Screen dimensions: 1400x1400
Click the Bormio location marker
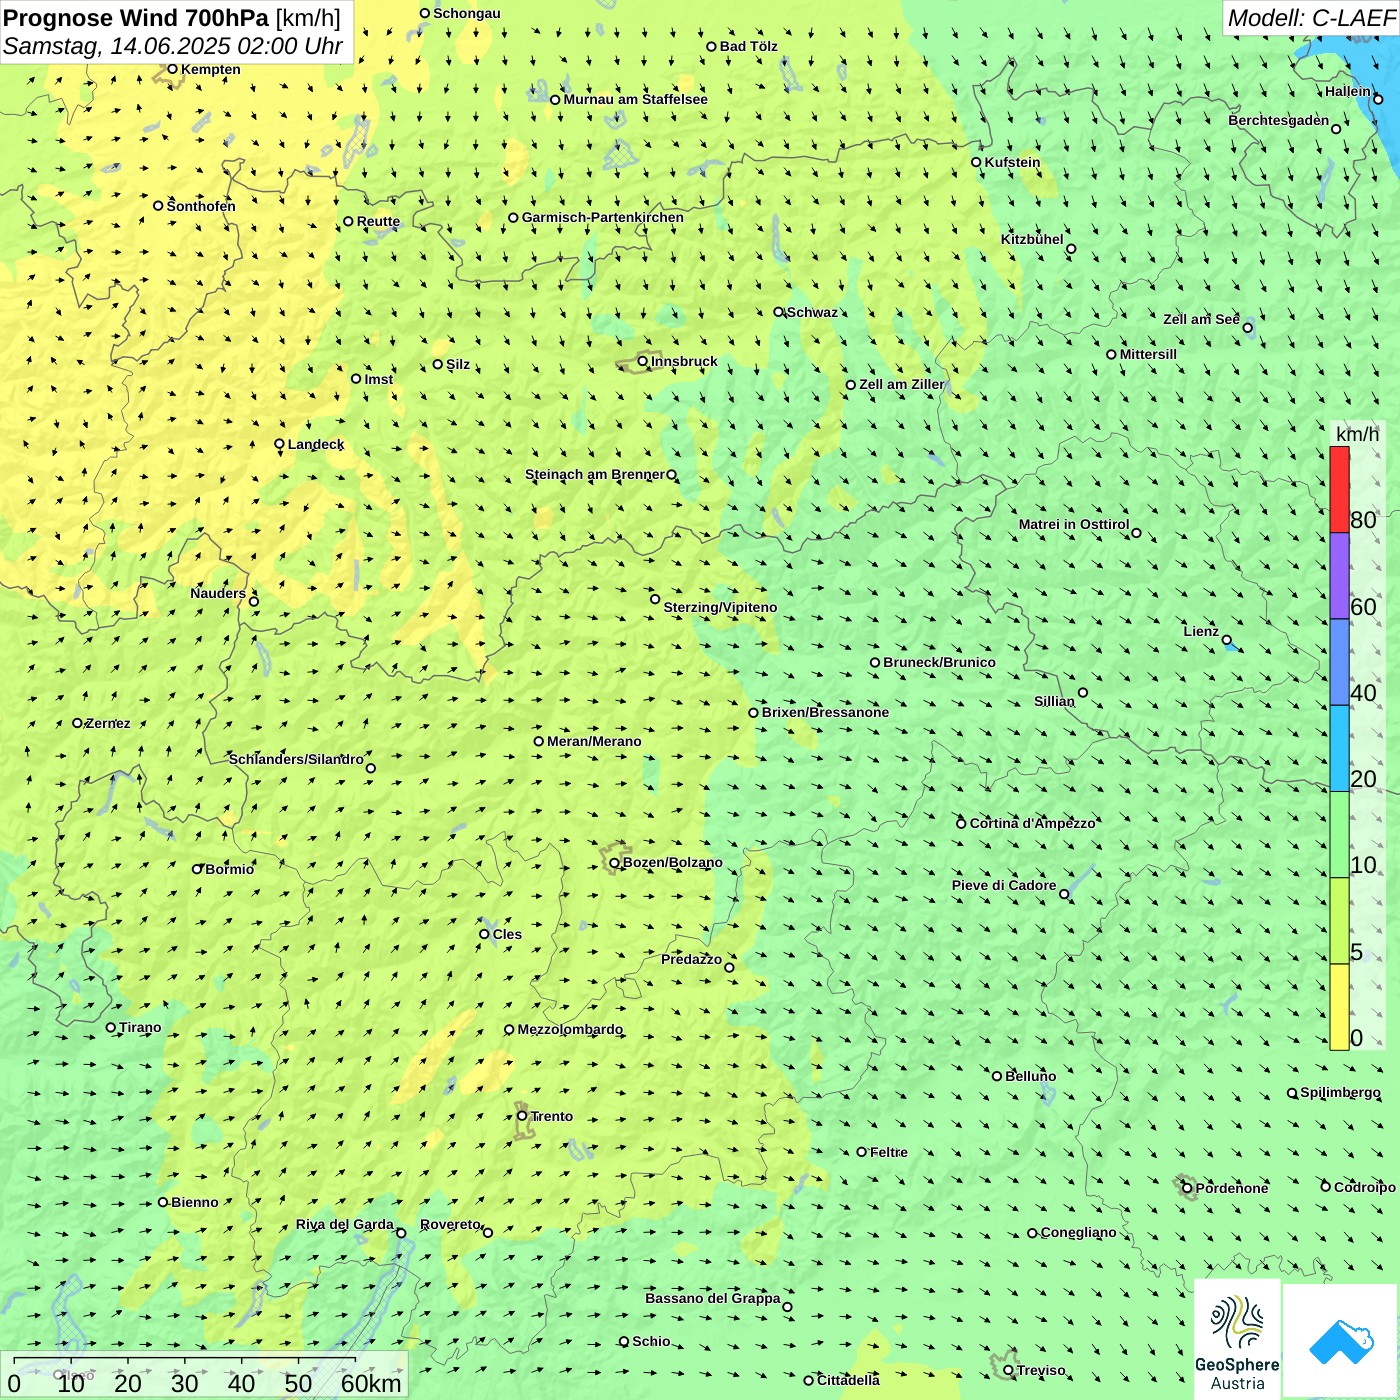click(197, 869)
